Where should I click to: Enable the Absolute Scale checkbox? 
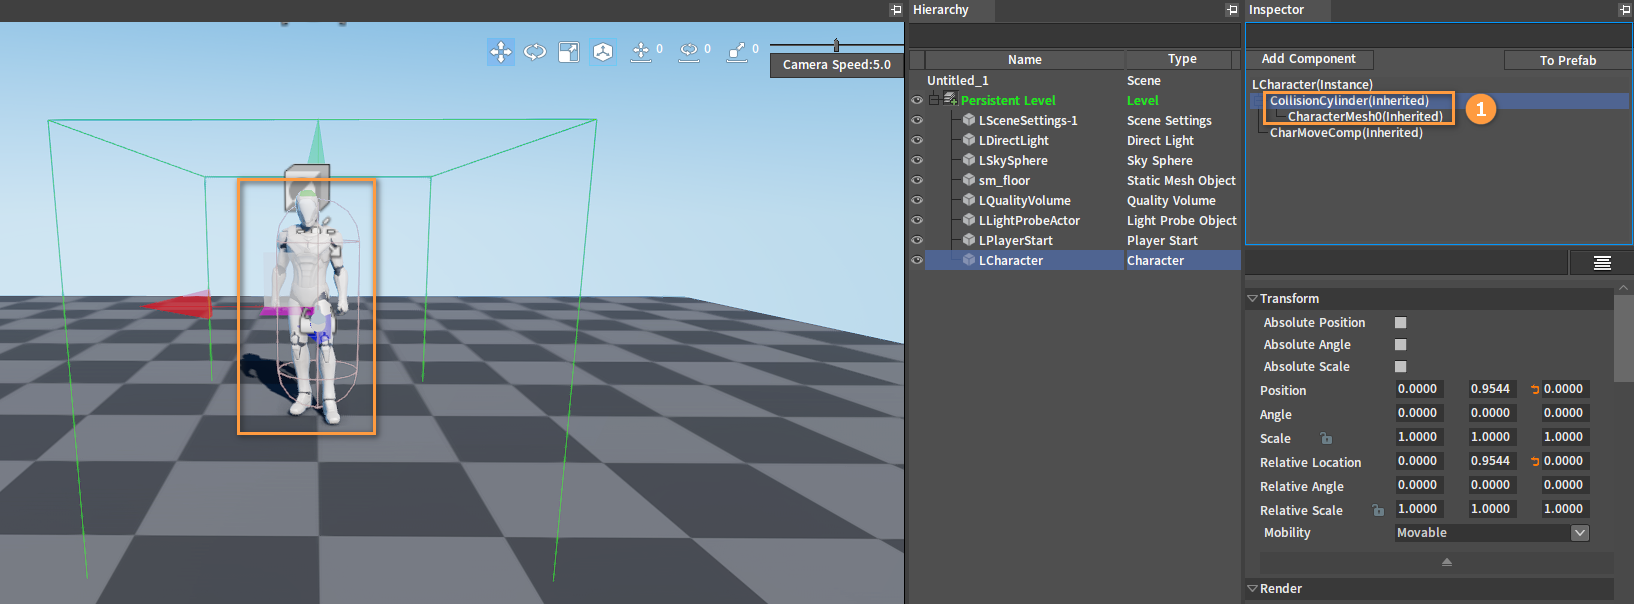click(x=1400, y=366)
